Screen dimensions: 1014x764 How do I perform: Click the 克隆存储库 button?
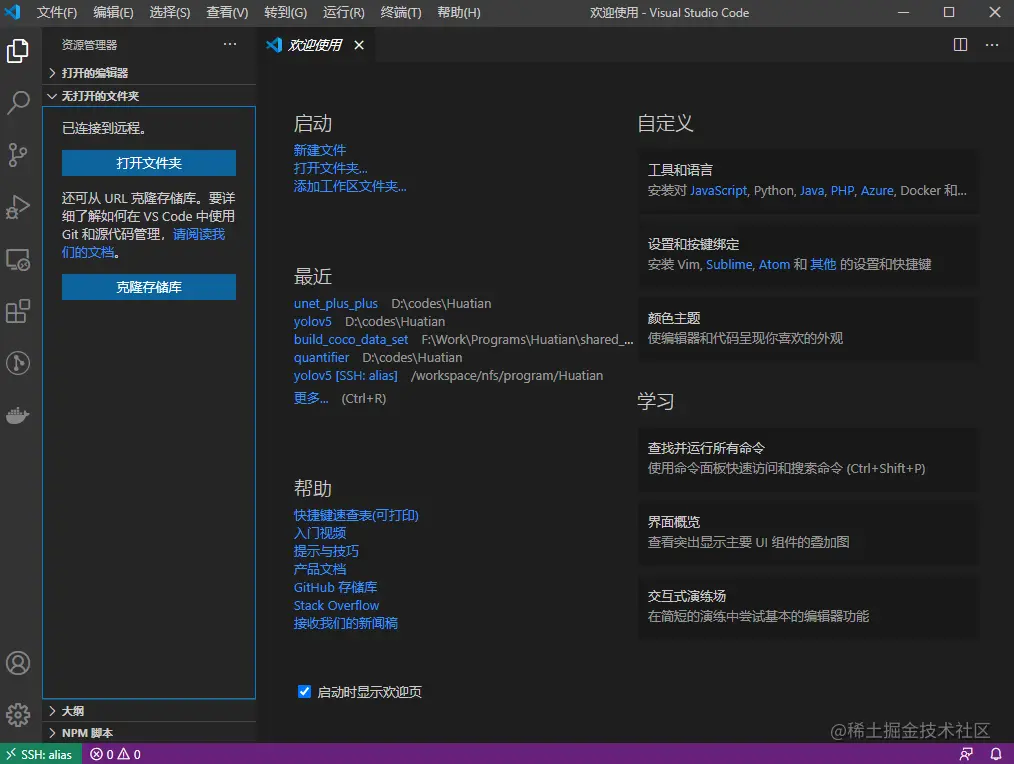149,287
